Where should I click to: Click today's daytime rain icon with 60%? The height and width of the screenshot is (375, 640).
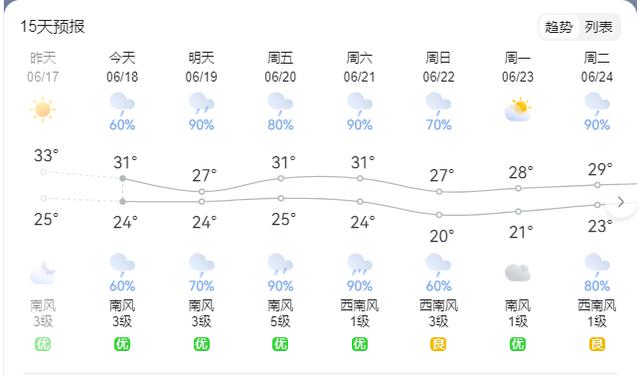(122, 104)
